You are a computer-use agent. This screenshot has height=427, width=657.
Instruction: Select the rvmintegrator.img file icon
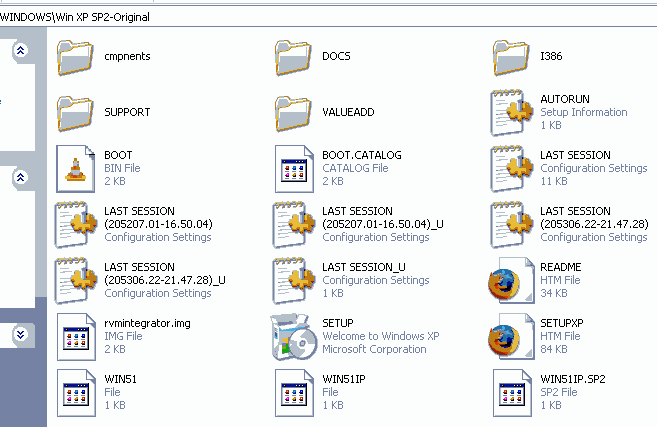coord(76,337)
